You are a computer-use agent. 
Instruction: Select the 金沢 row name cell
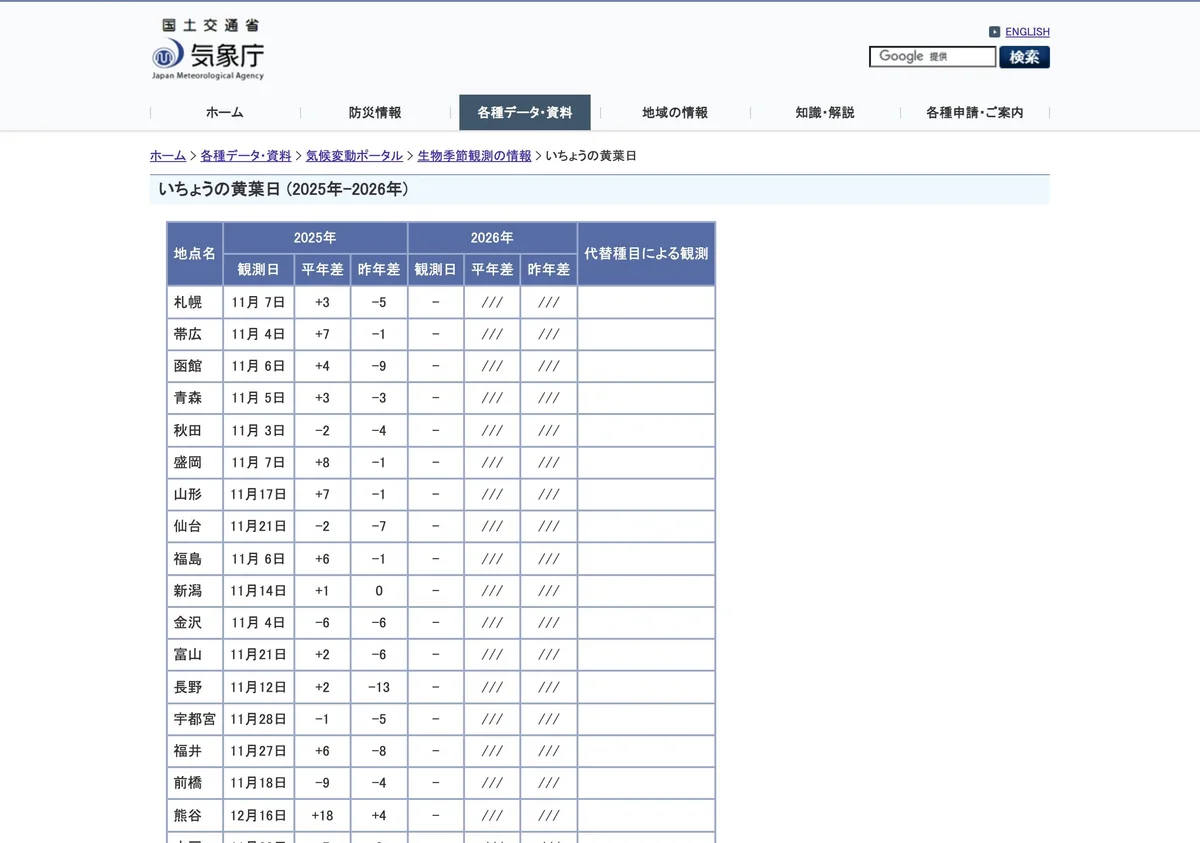(195, 623)
